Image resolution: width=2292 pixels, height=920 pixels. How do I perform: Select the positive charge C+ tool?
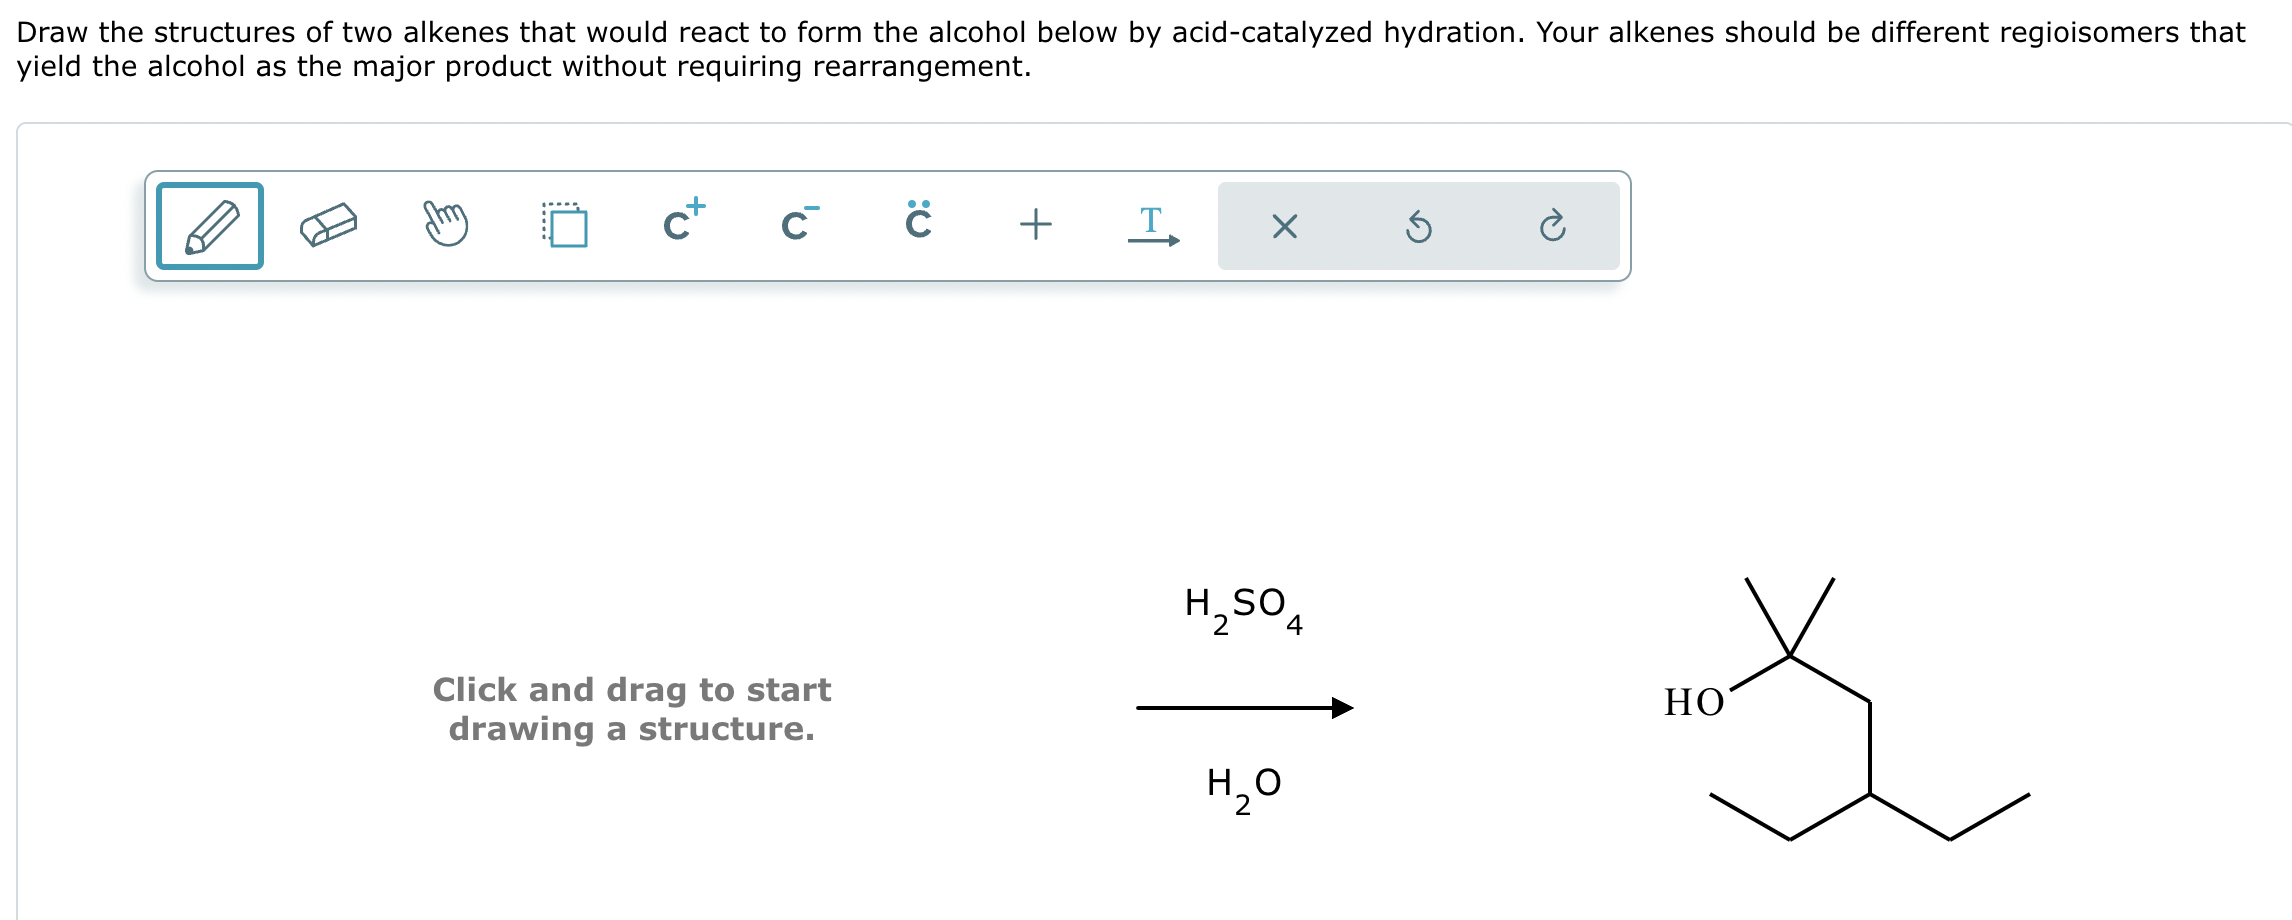(684, 220)
